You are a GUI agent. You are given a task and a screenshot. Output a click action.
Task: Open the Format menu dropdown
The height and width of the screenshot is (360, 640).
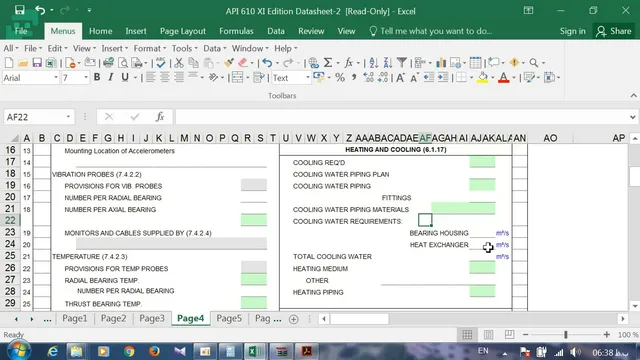(150, 48)
